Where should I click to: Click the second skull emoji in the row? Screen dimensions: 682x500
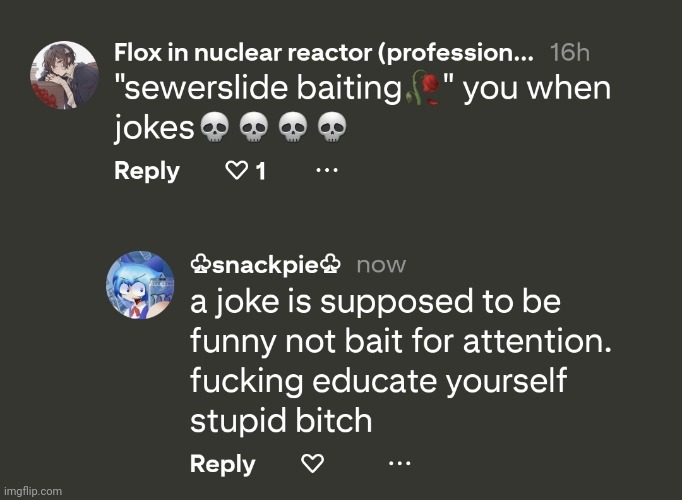pyautogui.click(x=254, y=127)
